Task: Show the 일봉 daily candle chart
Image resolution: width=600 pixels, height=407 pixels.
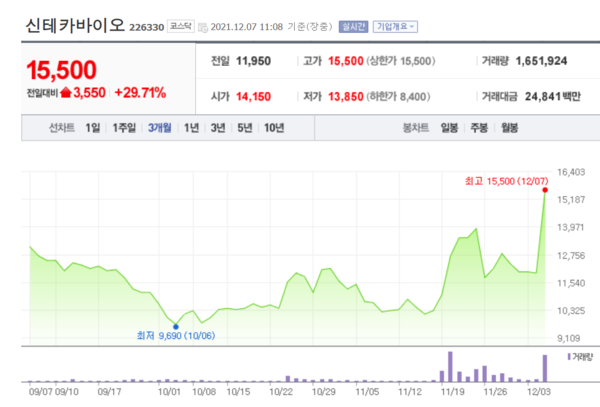Action: click(449, 128)
